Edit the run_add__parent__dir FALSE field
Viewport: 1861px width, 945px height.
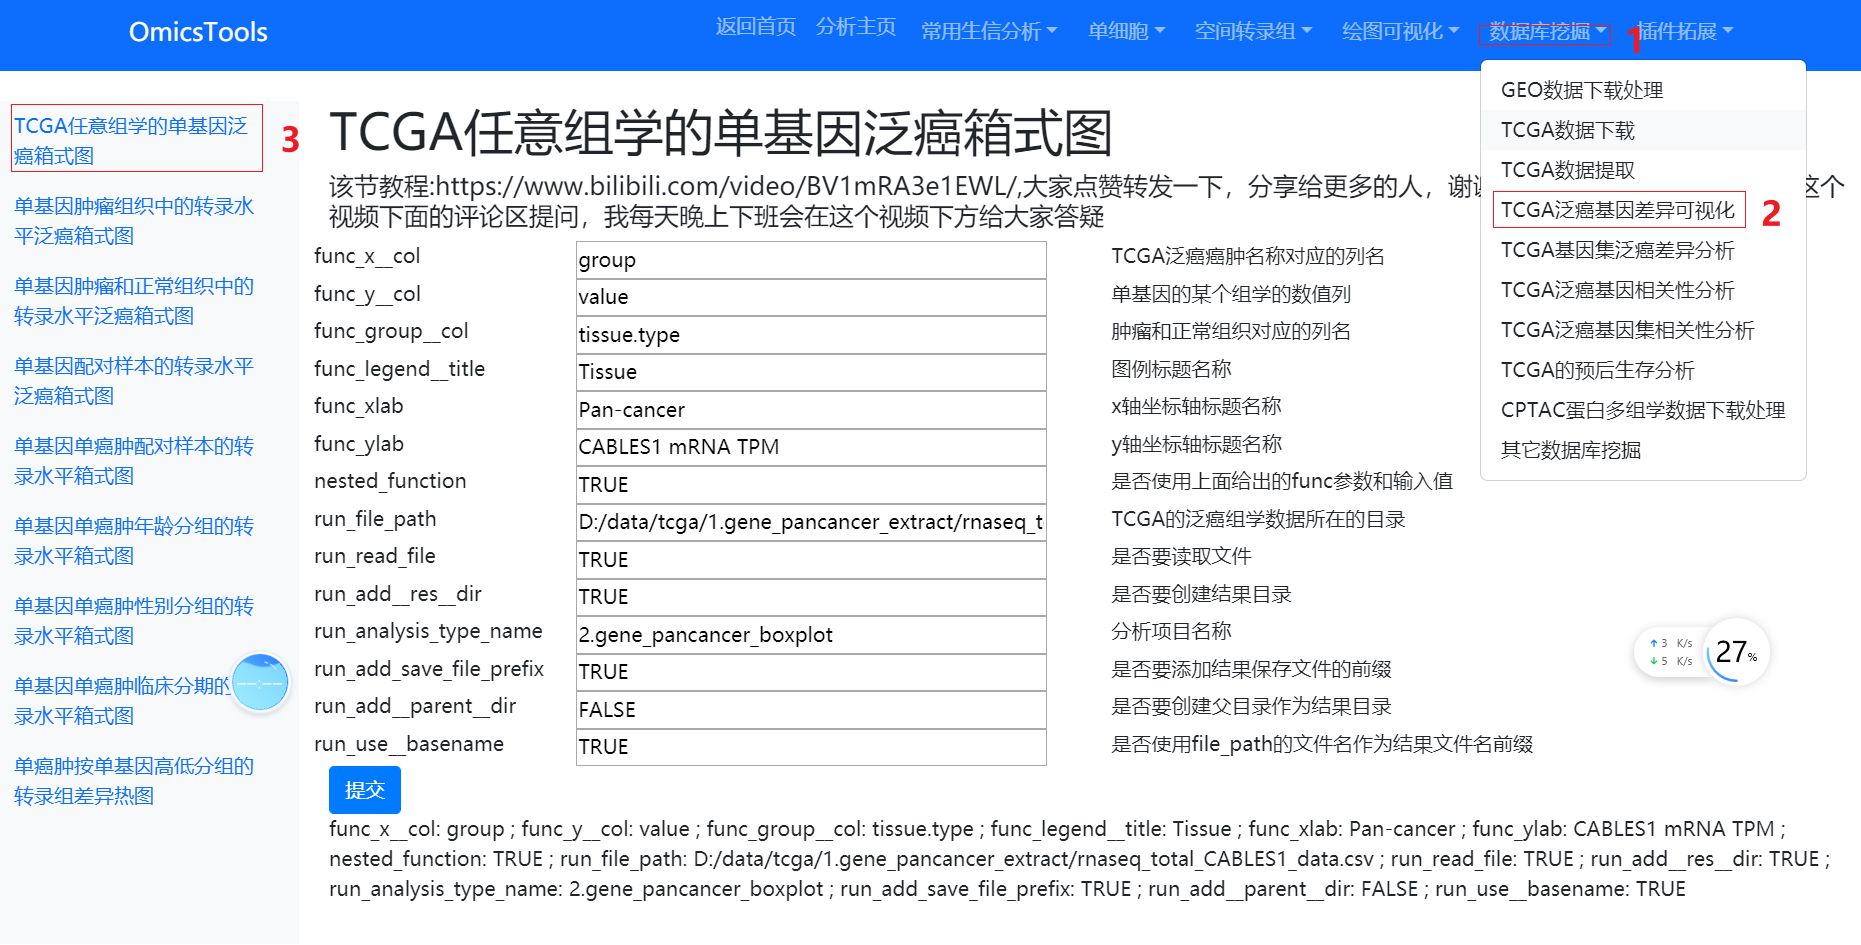810,710
